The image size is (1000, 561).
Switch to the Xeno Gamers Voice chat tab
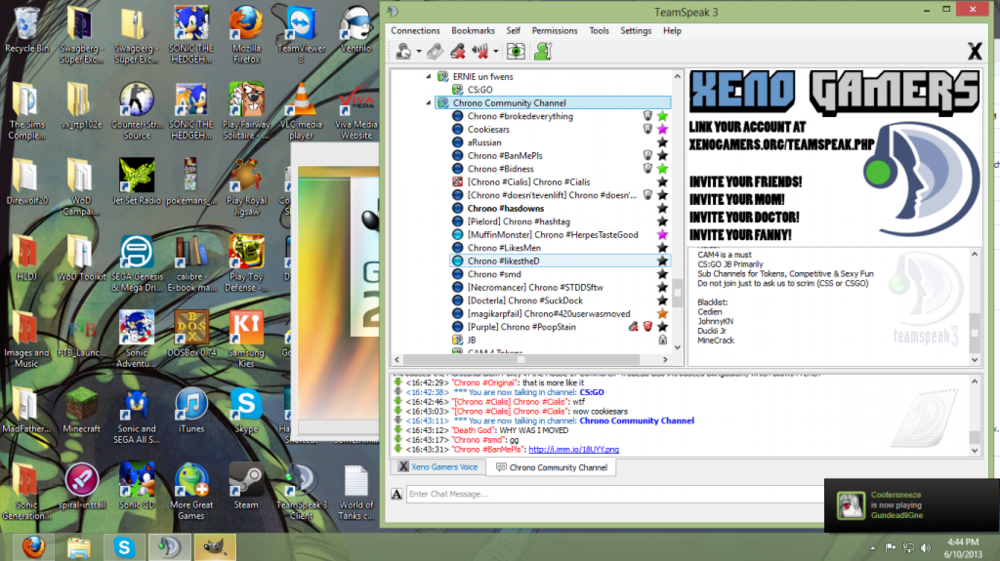pos(438,467)
